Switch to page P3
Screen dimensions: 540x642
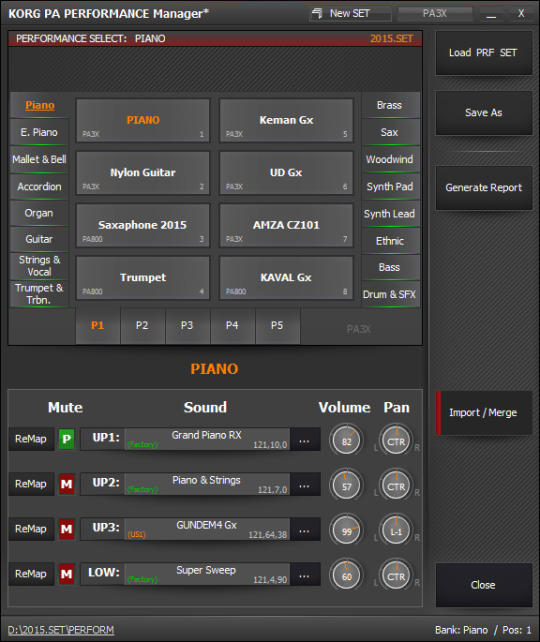188,326
